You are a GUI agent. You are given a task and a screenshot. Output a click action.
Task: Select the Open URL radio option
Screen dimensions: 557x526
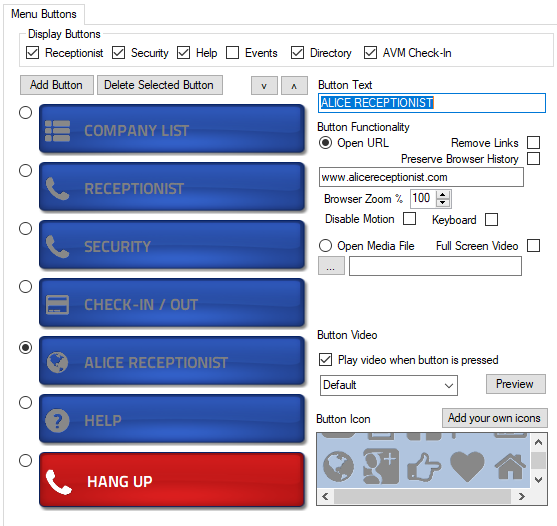325,143
